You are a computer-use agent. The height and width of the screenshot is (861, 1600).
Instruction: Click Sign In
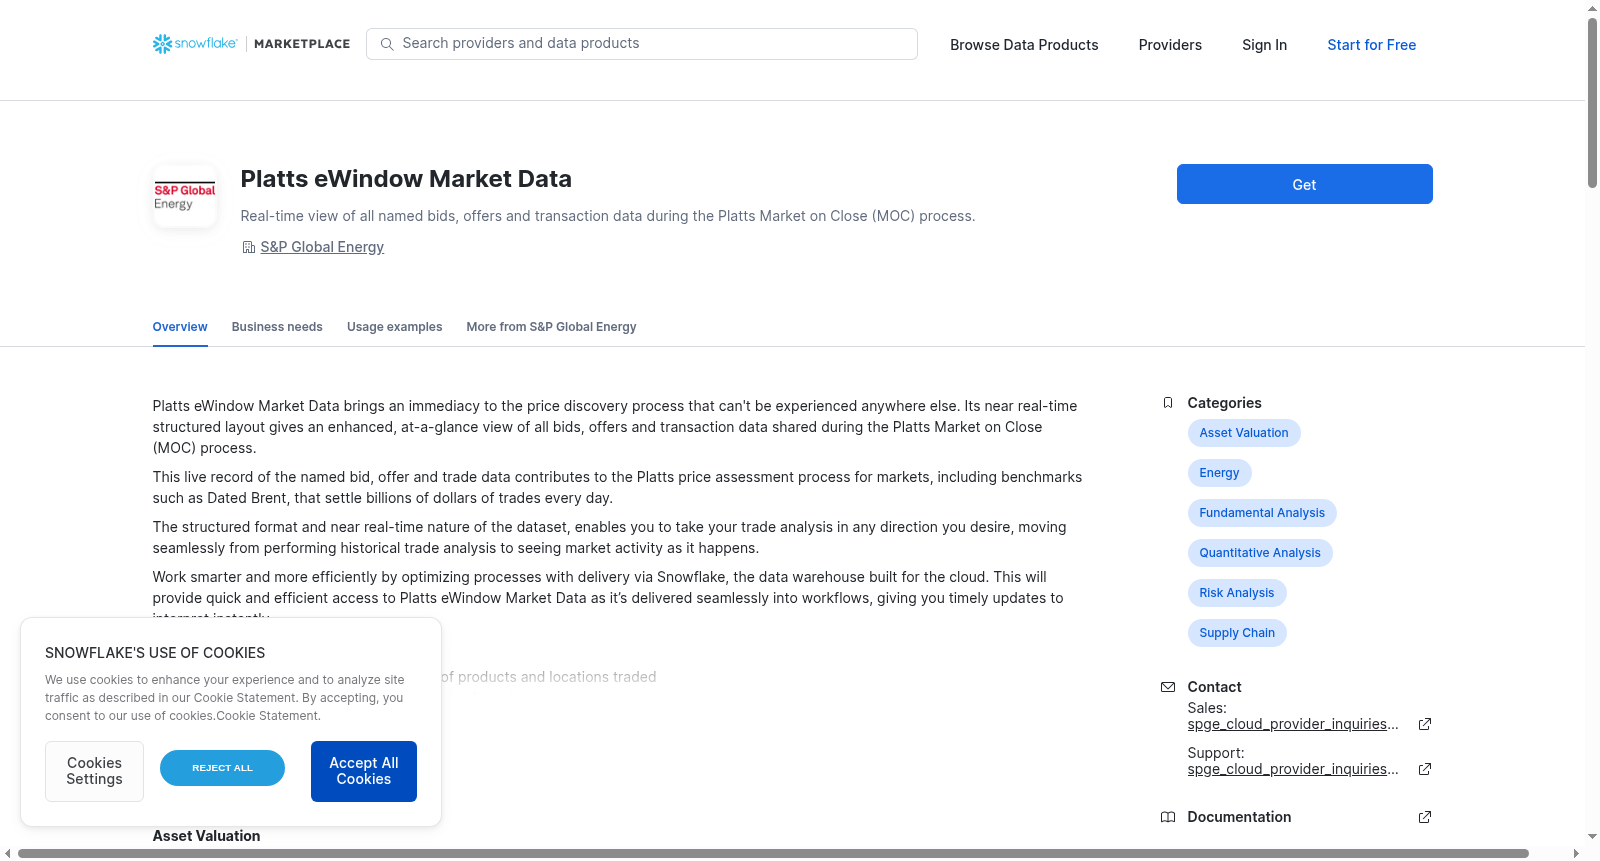(x=1264, y=45)
